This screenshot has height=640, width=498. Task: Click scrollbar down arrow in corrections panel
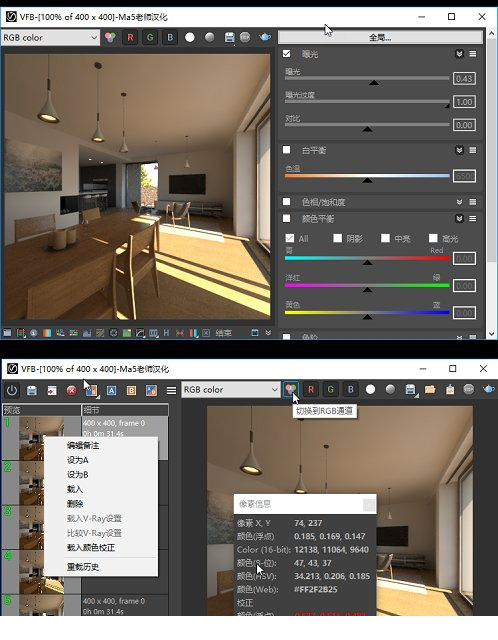coord(491,334)
